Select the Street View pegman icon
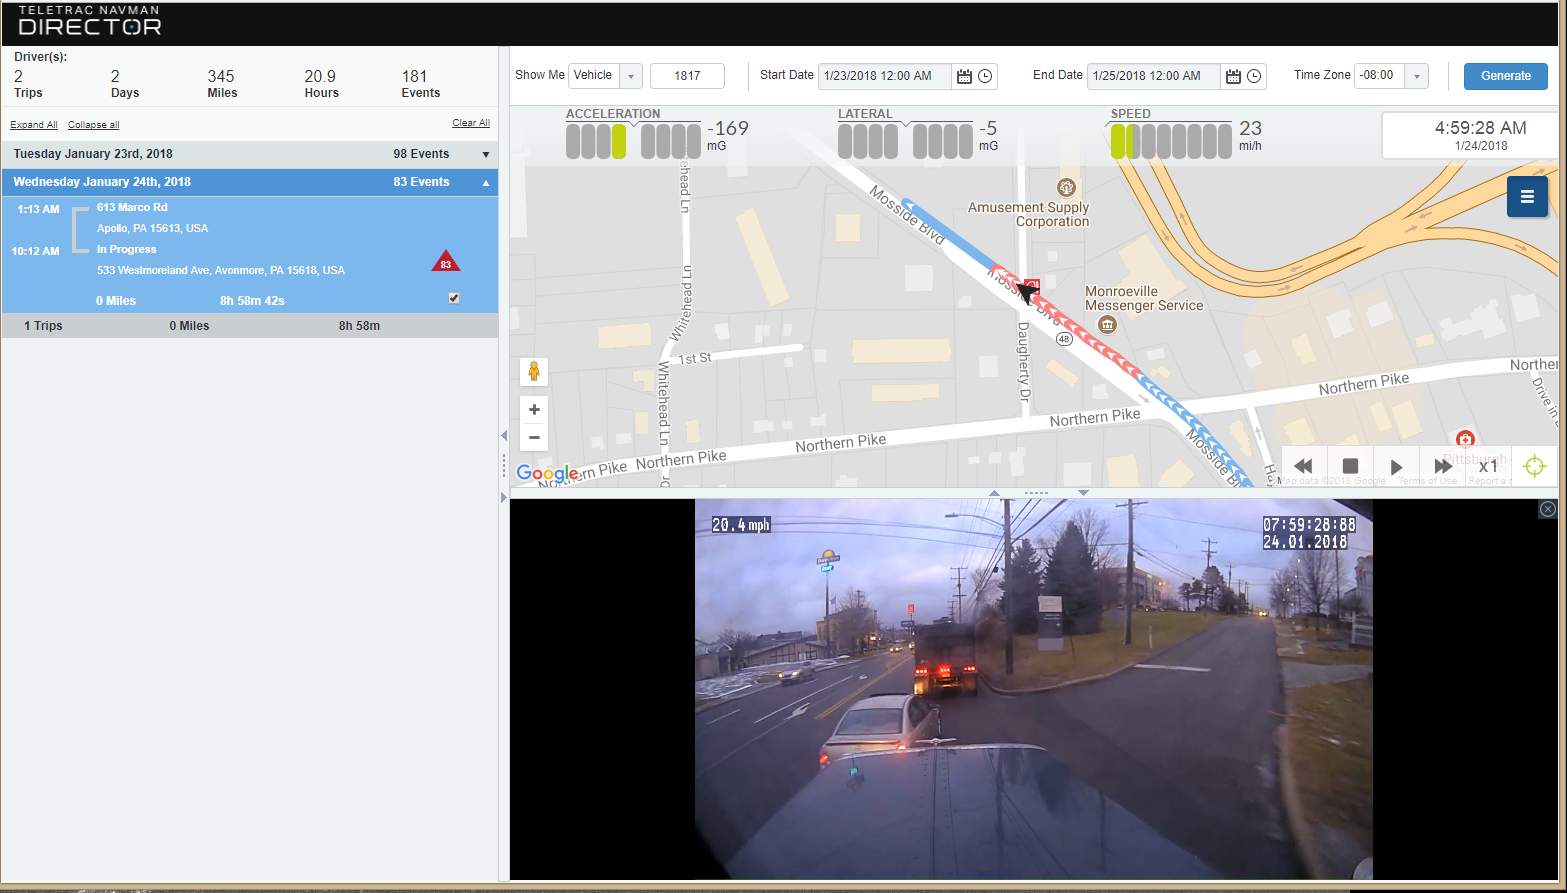 point(534,371)
